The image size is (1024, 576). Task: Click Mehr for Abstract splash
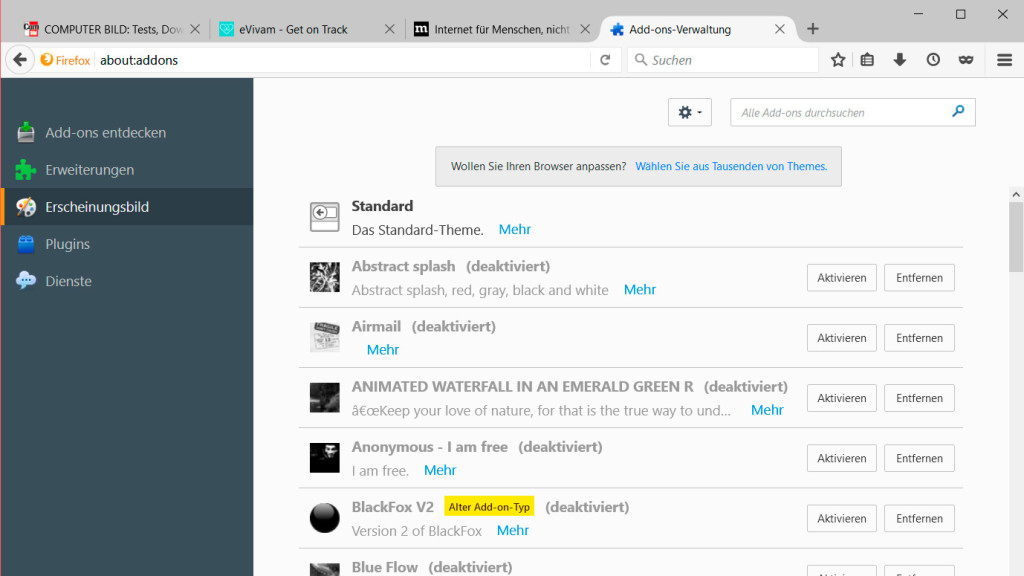(640, 289)
